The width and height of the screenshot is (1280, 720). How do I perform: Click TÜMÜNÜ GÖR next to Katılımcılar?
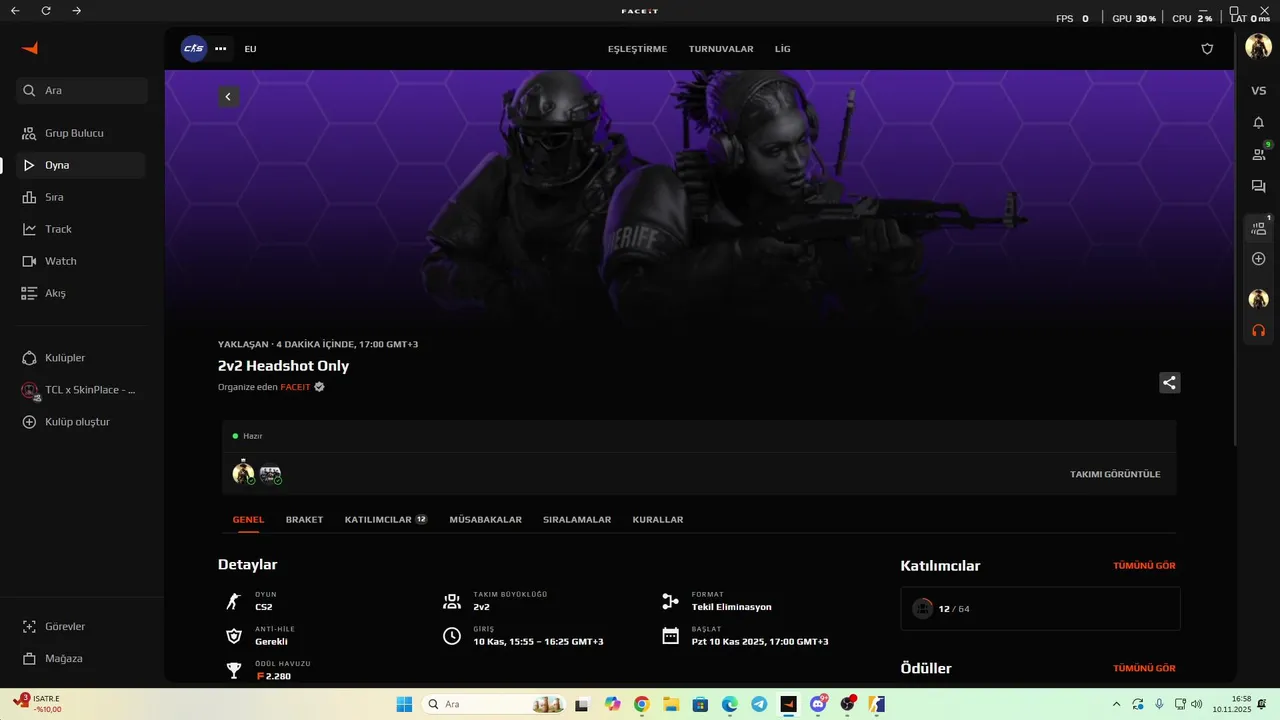[x=1144, y=566]
